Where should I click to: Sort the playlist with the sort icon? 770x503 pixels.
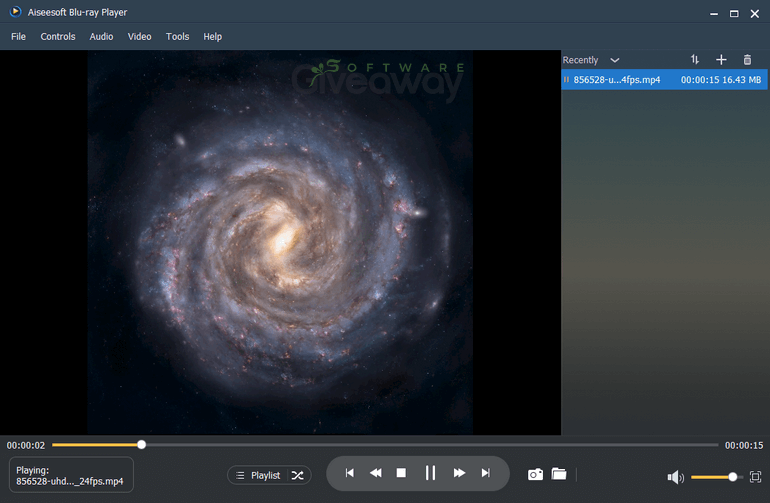695,59
